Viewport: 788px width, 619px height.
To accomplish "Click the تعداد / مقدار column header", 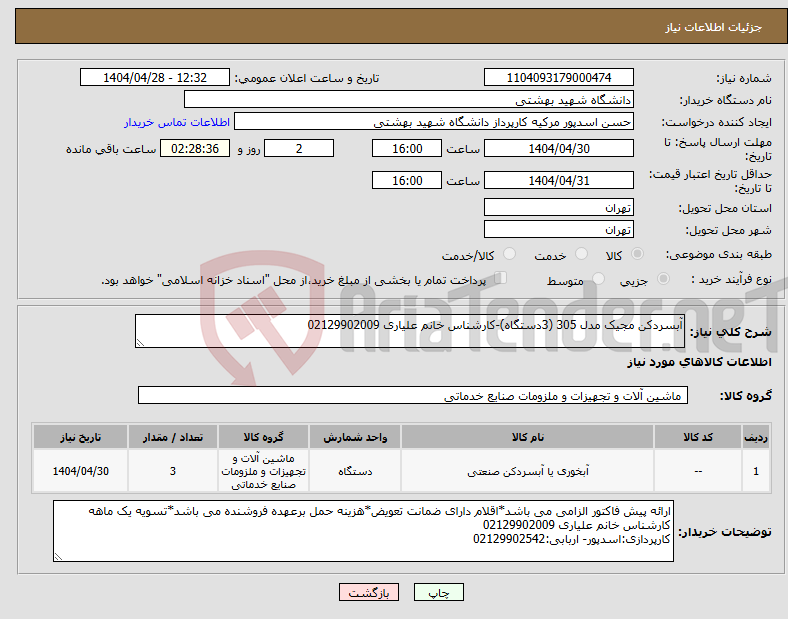I will pyautogui.click(x=173, y=437).
